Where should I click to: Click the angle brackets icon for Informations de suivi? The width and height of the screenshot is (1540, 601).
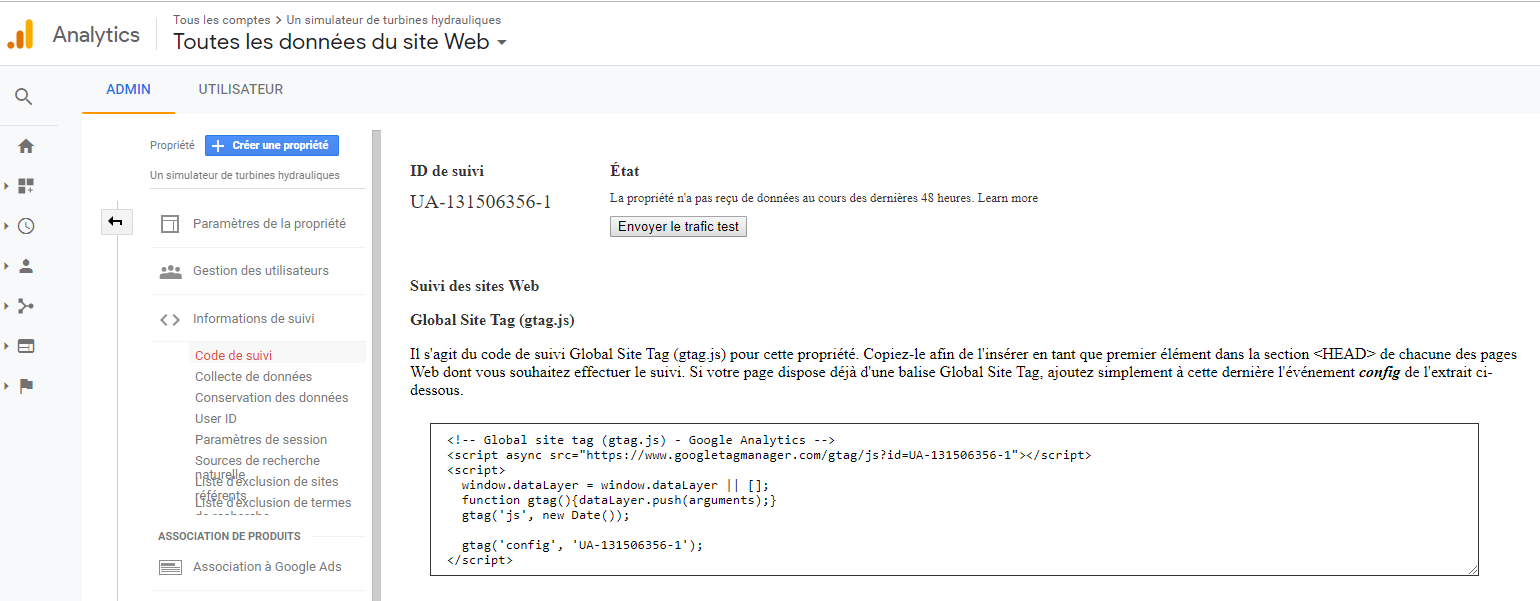click(x=170, y=320)
